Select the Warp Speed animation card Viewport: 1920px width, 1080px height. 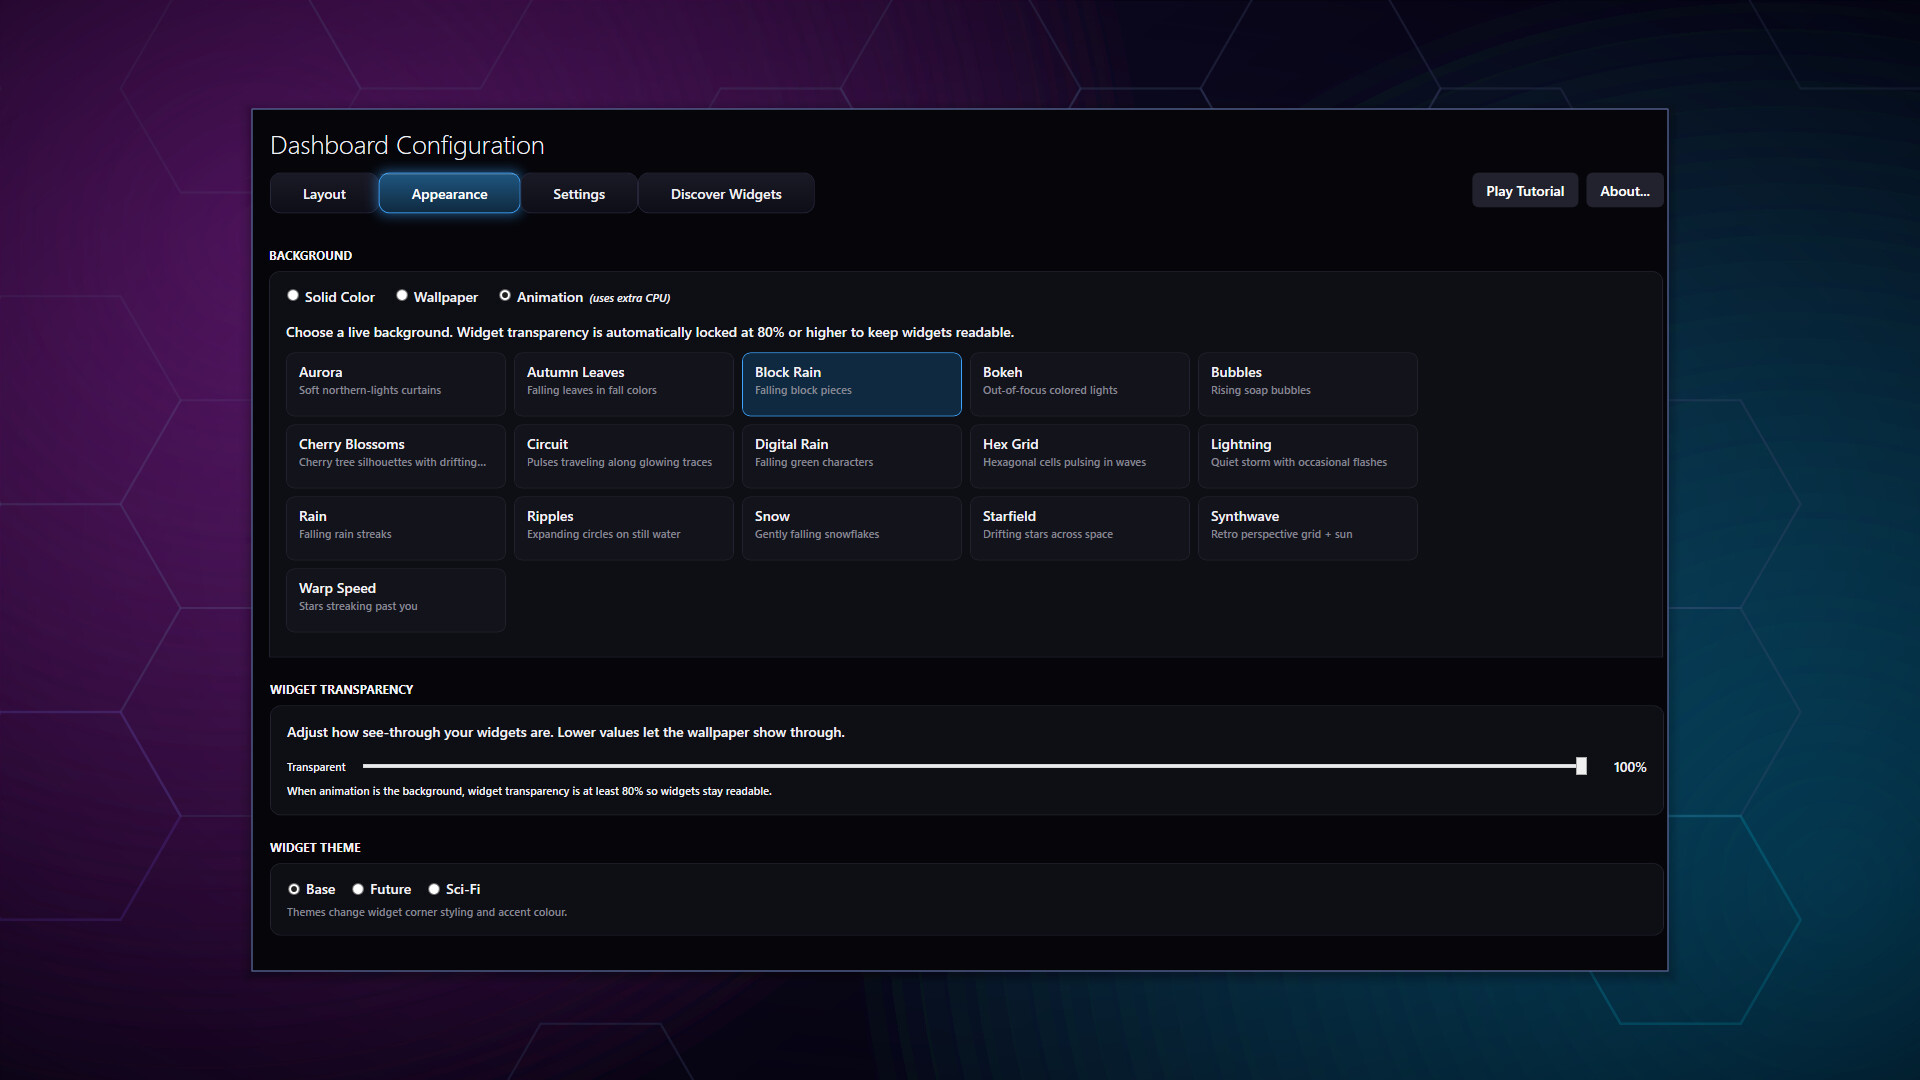[396, 600]
